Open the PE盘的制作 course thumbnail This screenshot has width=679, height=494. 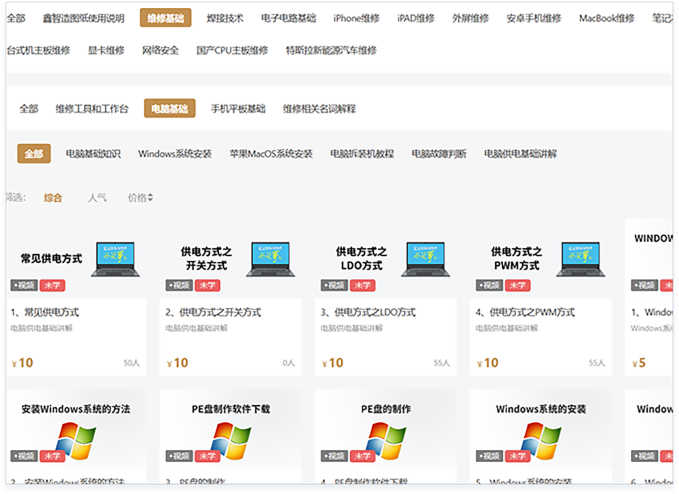click(x=385, y=431)
